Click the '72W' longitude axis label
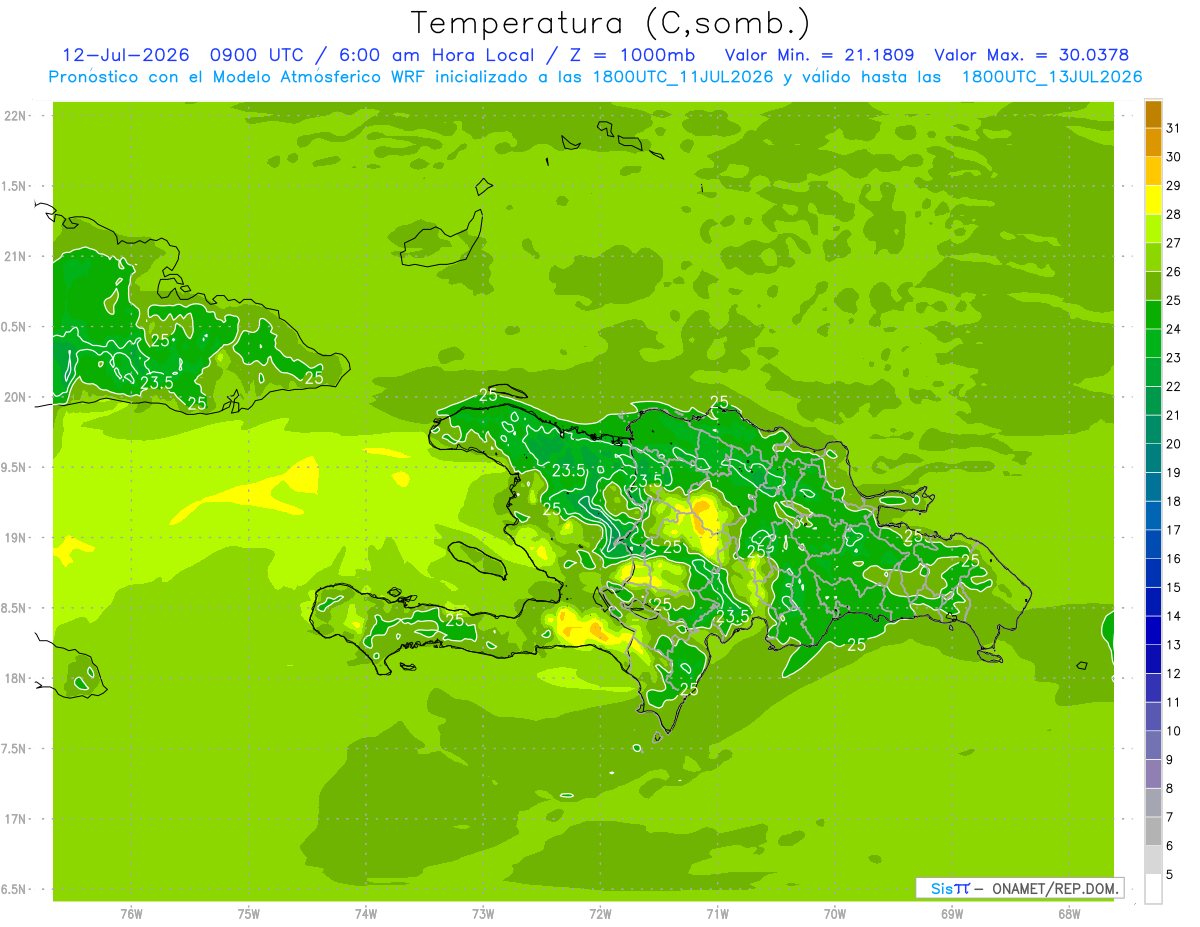 (x=600, y=914)
